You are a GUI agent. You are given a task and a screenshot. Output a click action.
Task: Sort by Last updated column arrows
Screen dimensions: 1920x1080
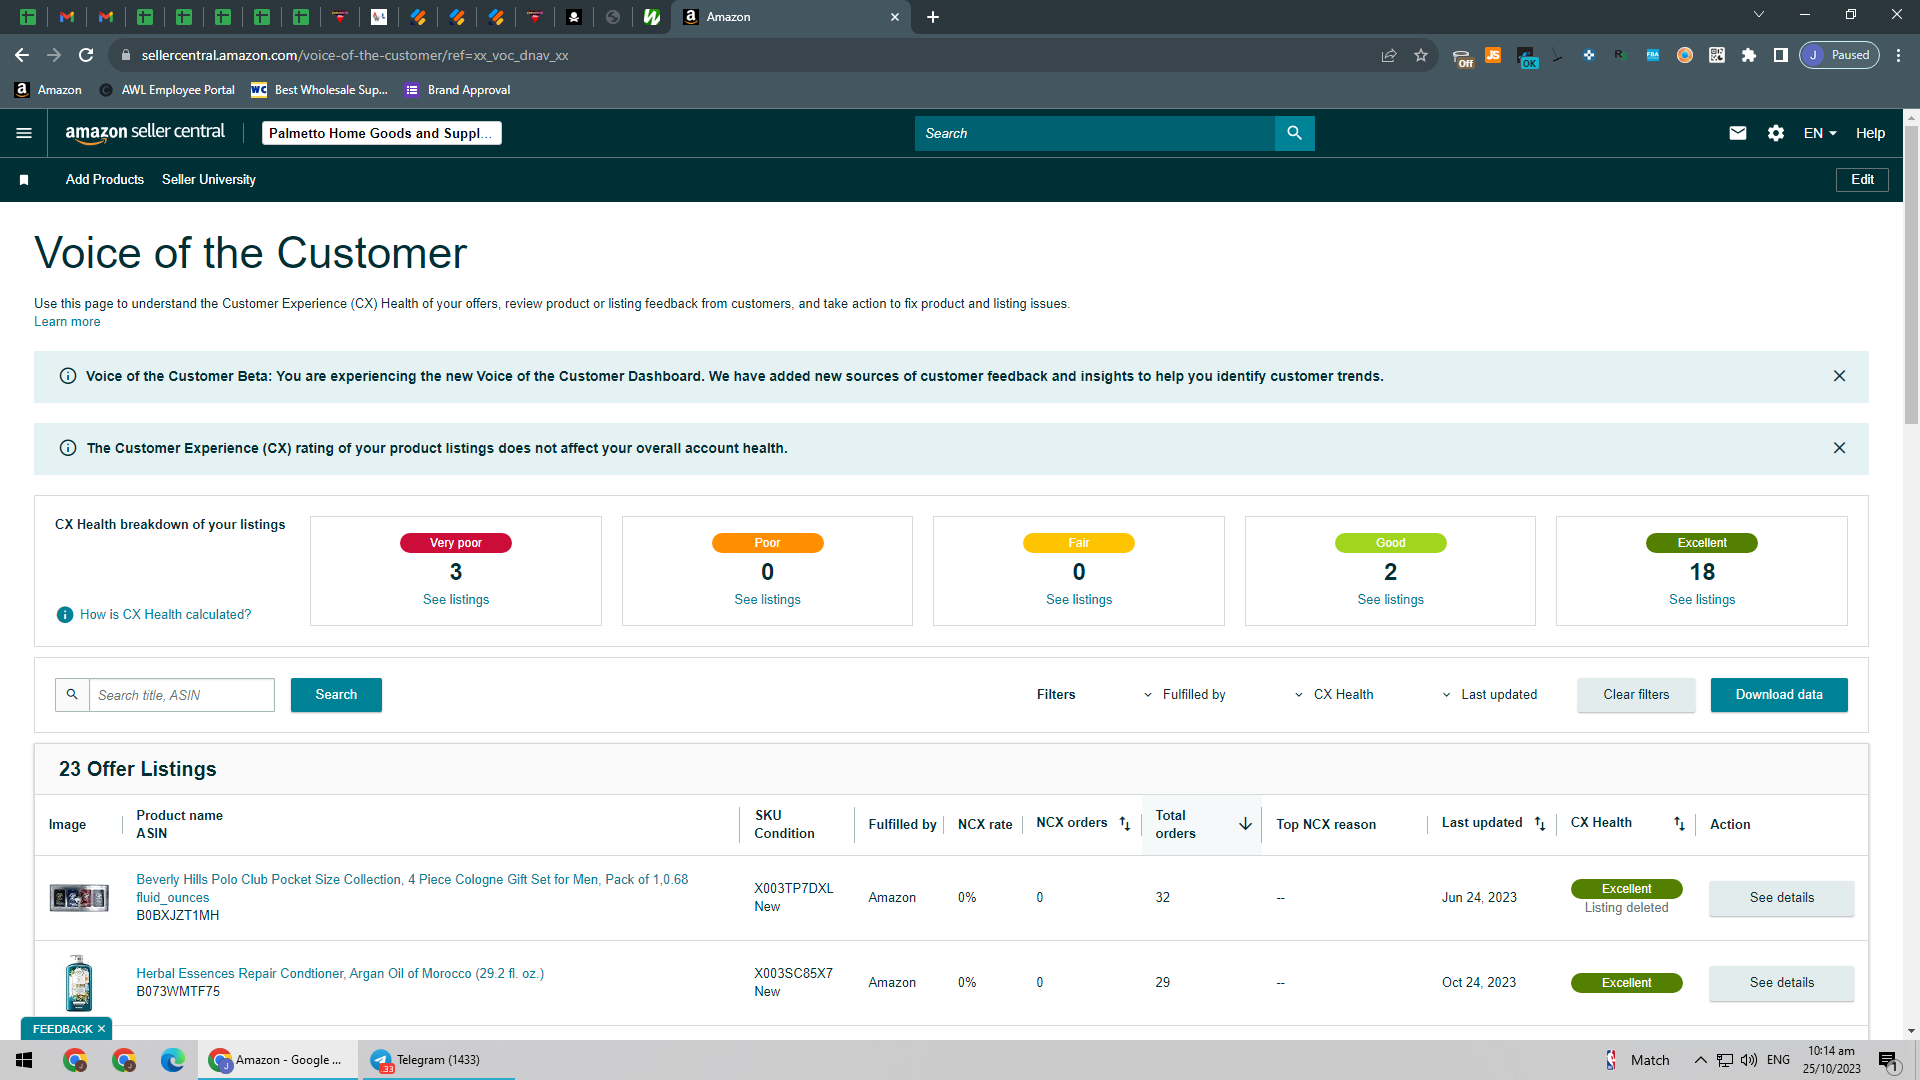pos(1540,824)
